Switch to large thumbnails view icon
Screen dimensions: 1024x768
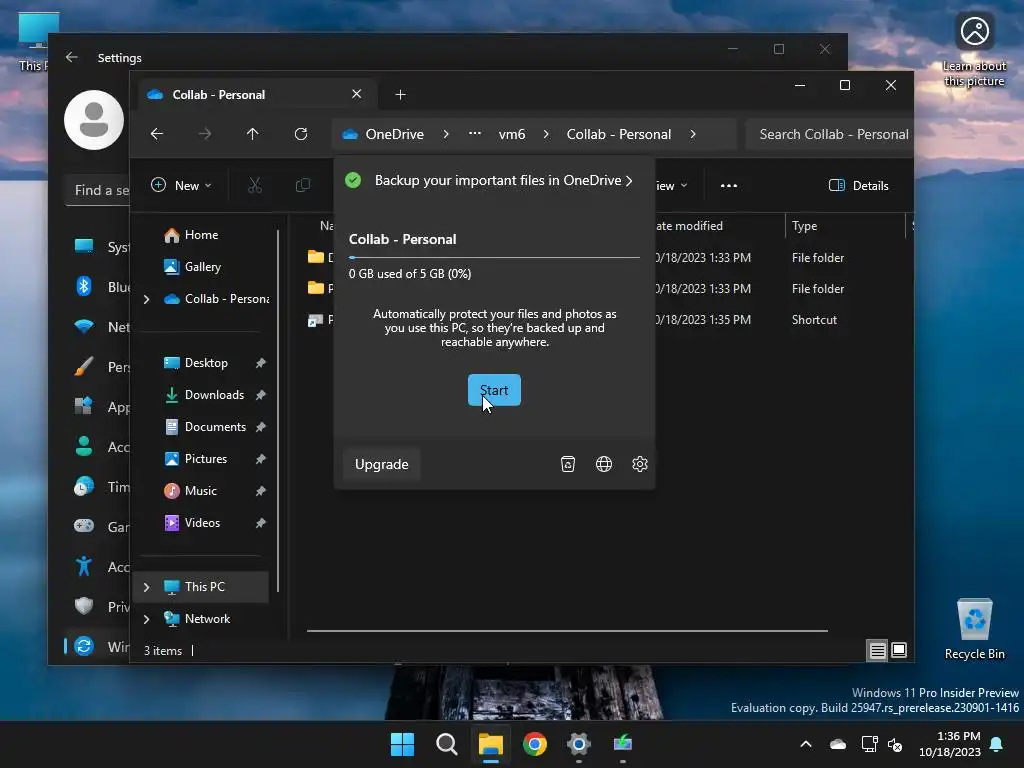tap(899, 650)
